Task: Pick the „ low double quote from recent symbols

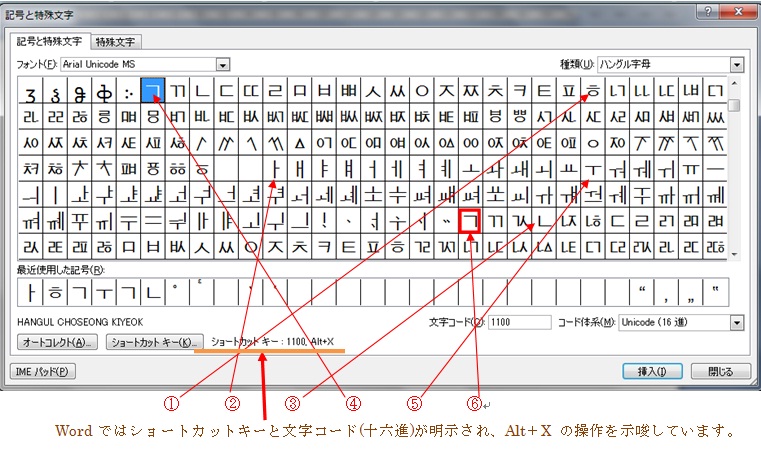Action: point(691,292)
